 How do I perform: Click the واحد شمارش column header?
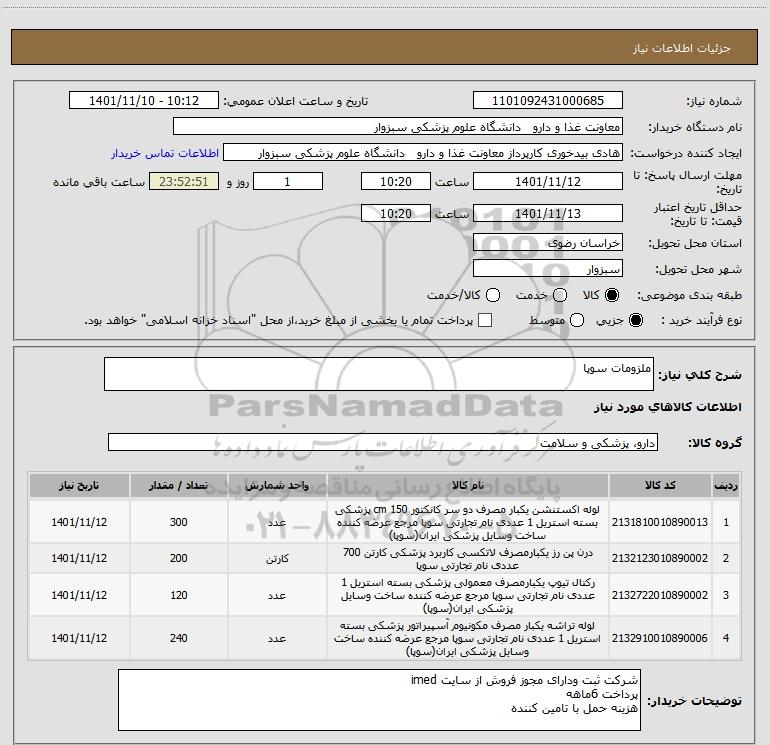pyautogui.click(x=277, y=486)
